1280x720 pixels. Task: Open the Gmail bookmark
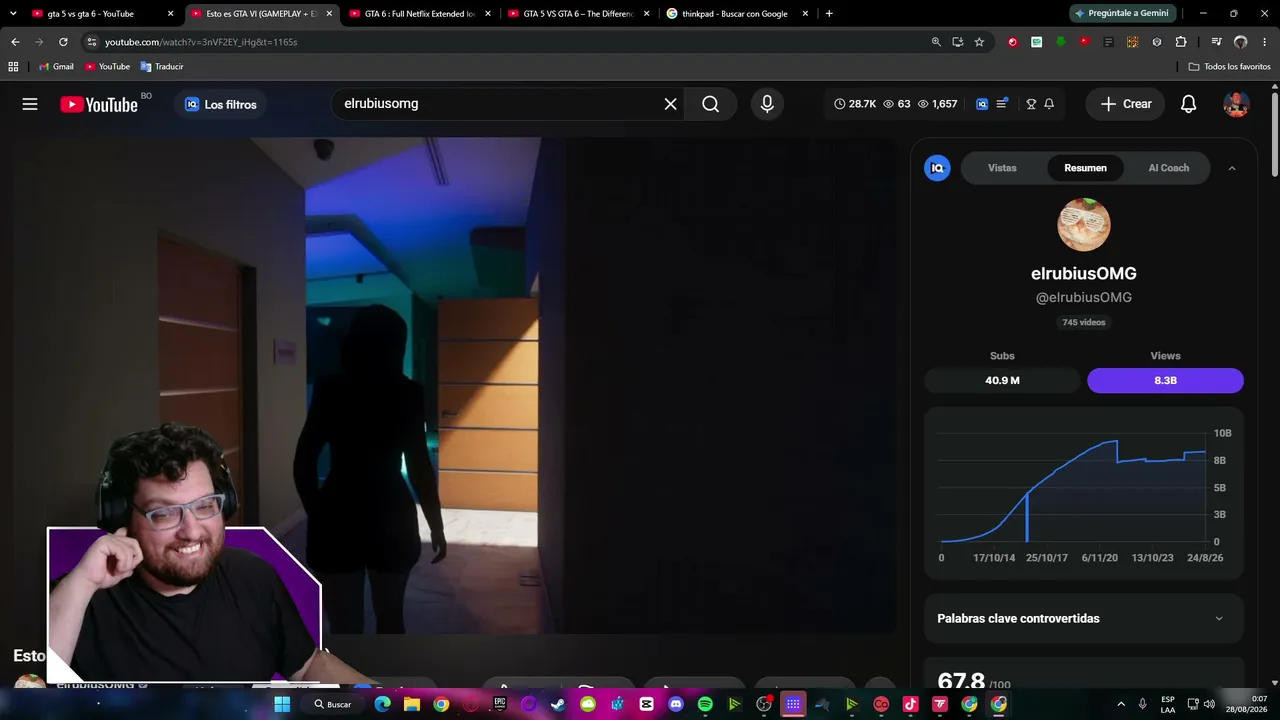click(56, 66)
